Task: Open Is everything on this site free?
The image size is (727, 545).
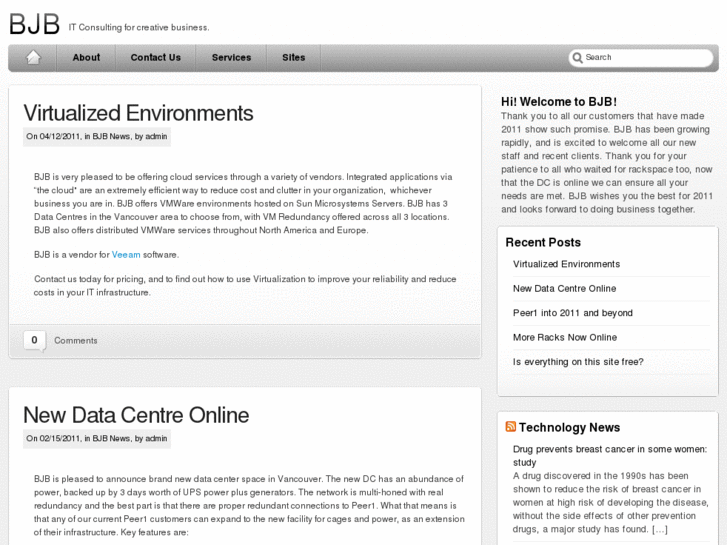Action: pos(578,362)
